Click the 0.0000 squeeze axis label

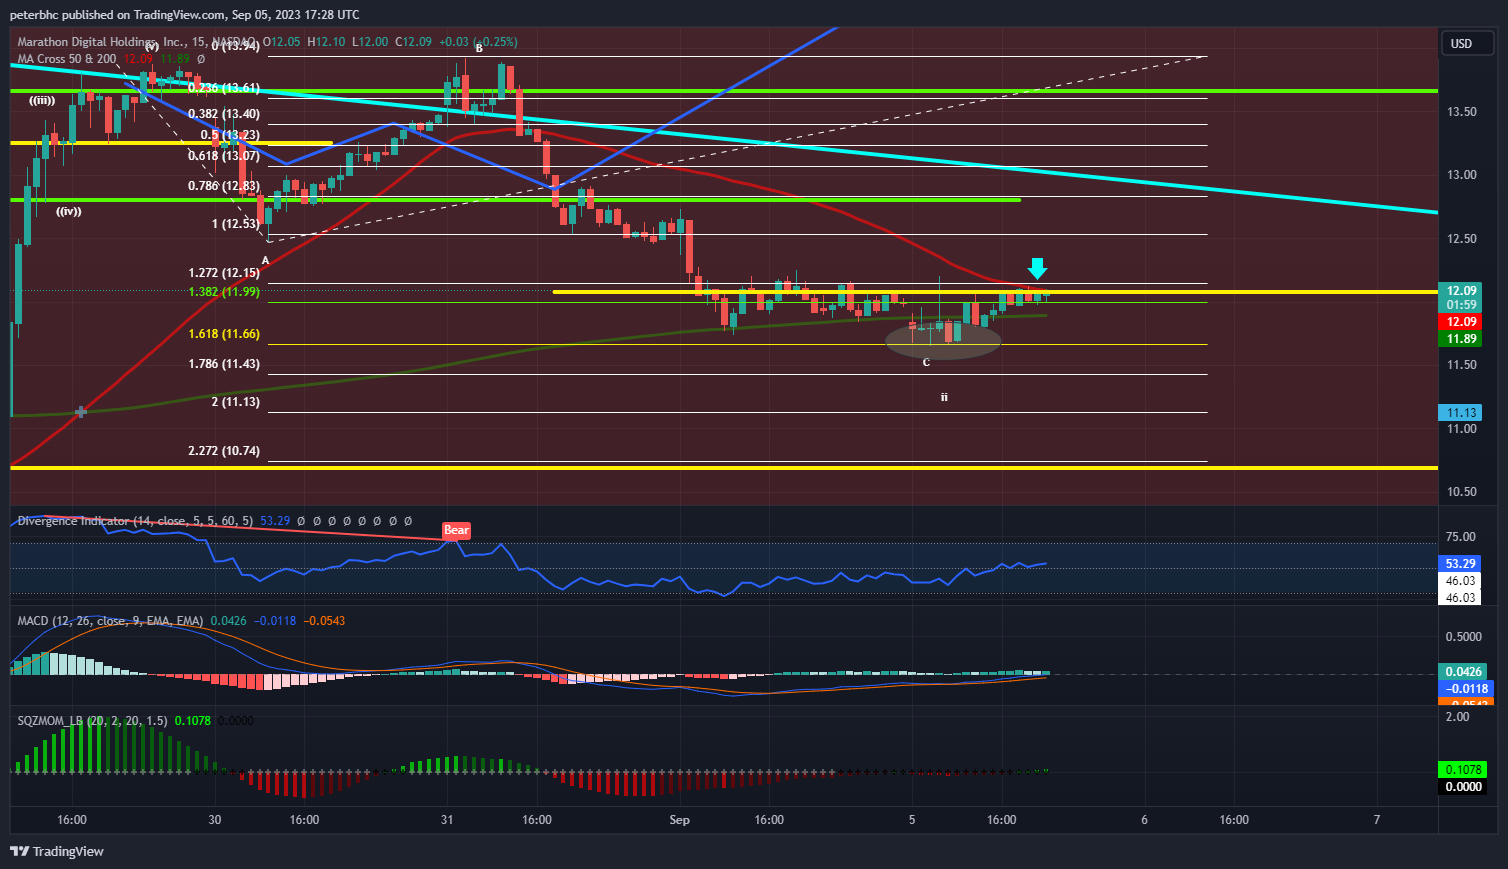tap(1462, 787)
